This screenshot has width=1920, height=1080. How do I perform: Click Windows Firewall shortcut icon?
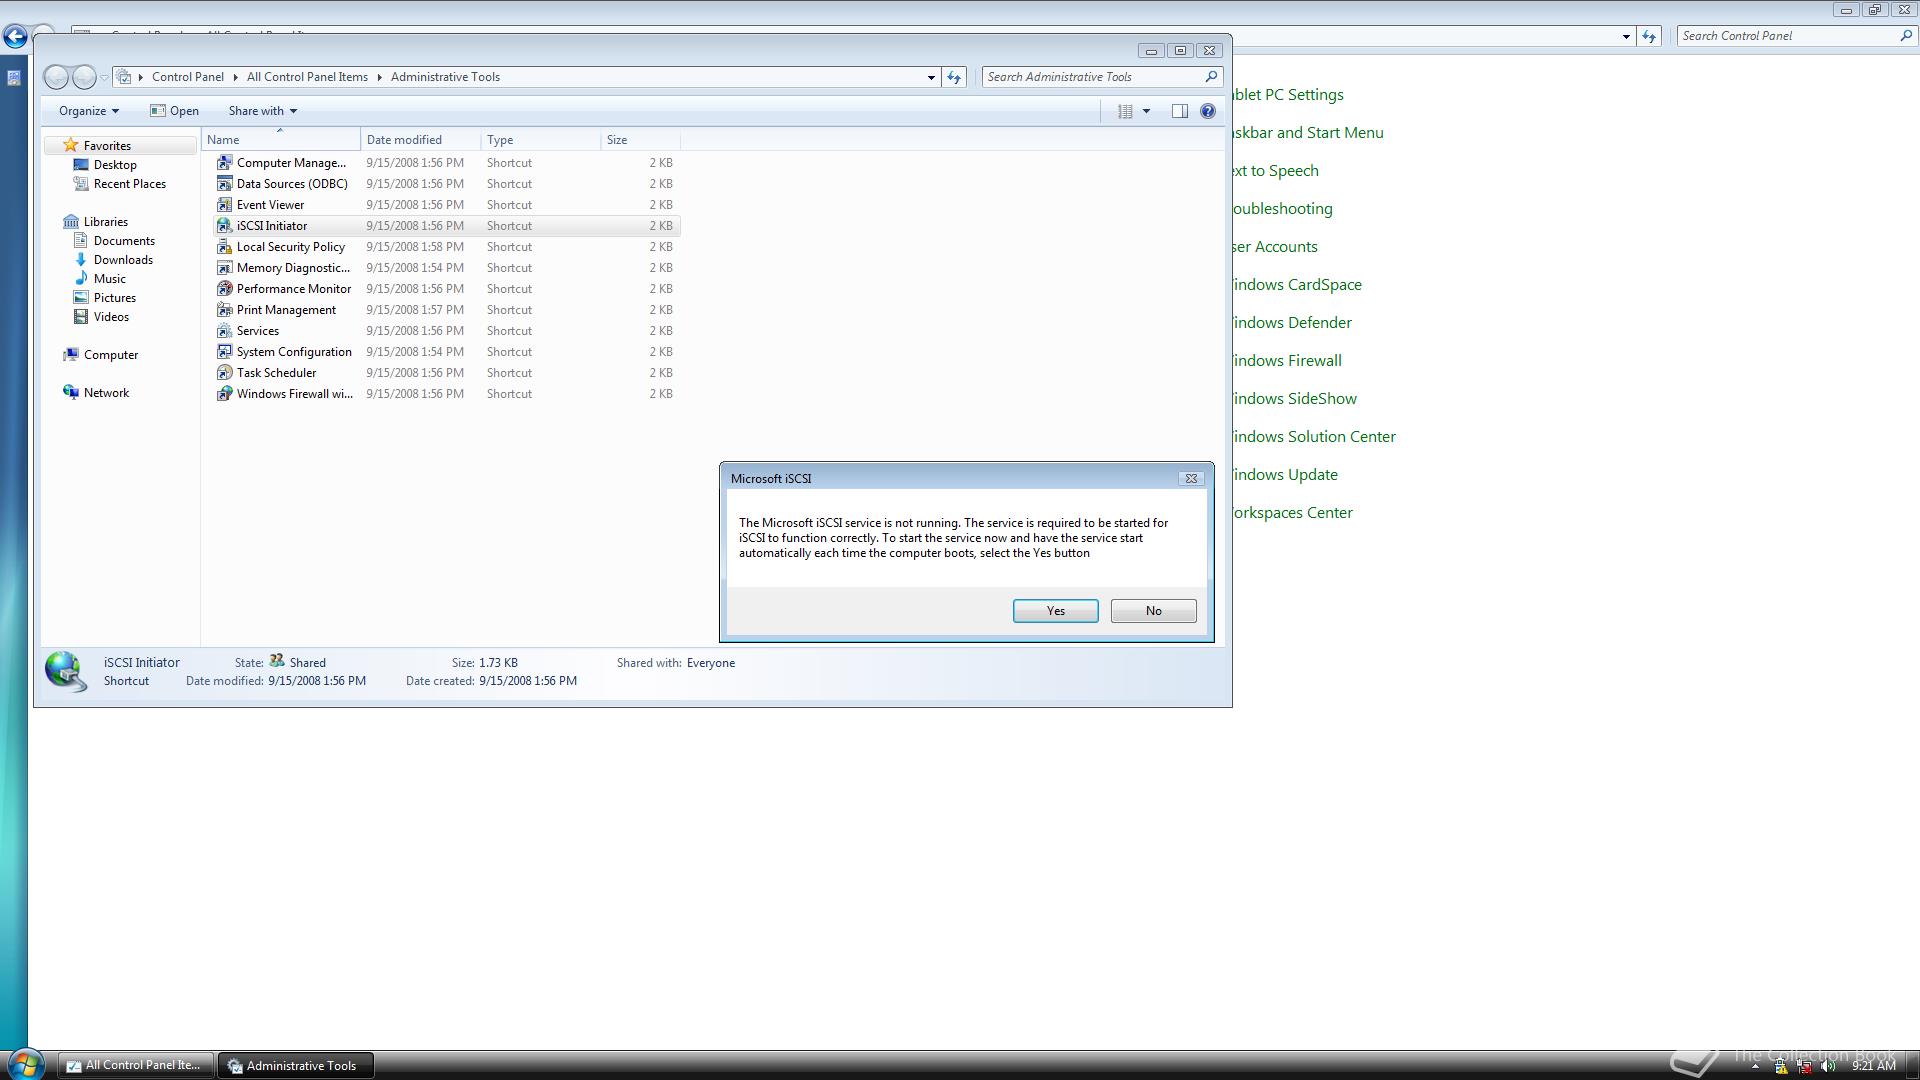(225, 394)
